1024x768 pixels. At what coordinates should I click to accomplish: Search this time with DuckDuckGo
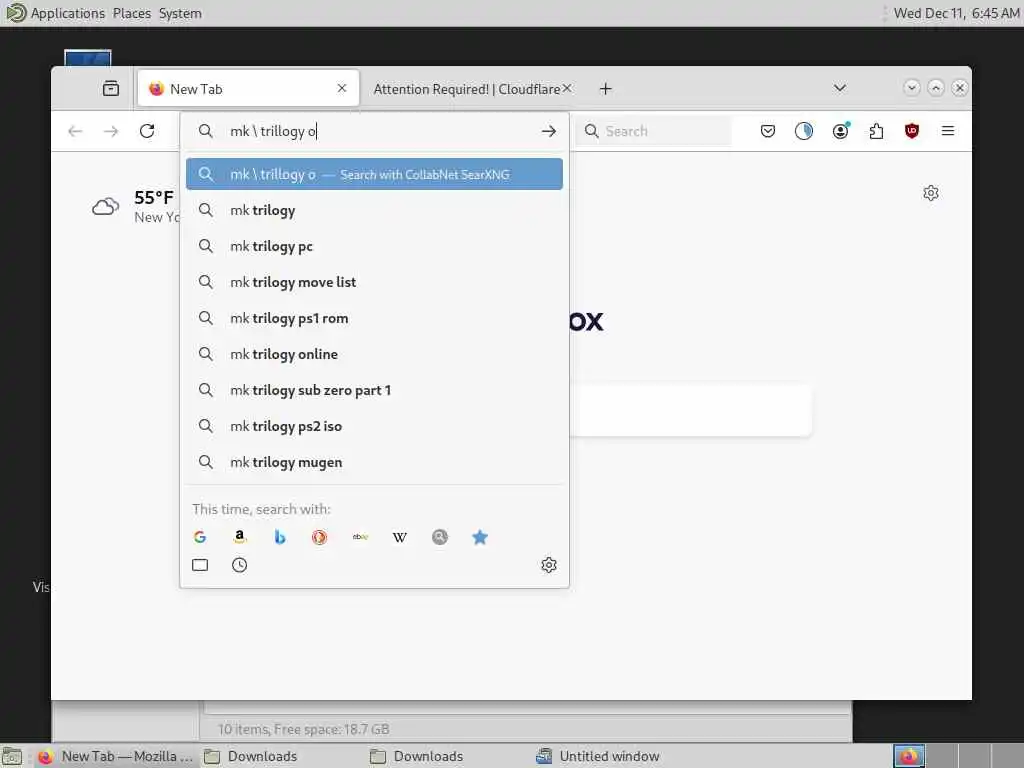[x=319, y=537]
